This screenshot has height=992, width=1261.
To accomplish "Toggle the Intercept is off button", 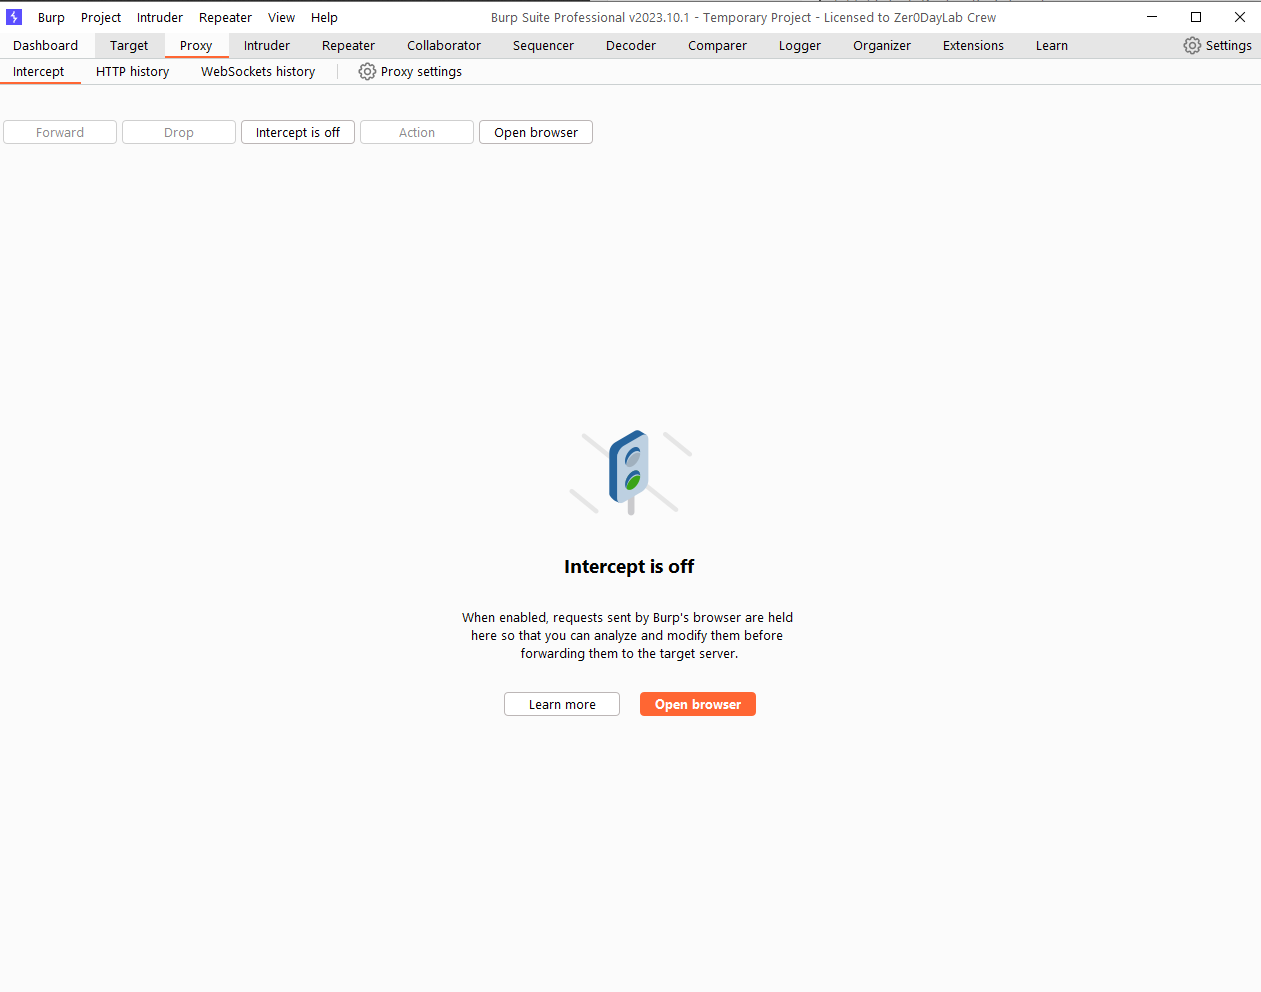I will (x=298, y=133).
